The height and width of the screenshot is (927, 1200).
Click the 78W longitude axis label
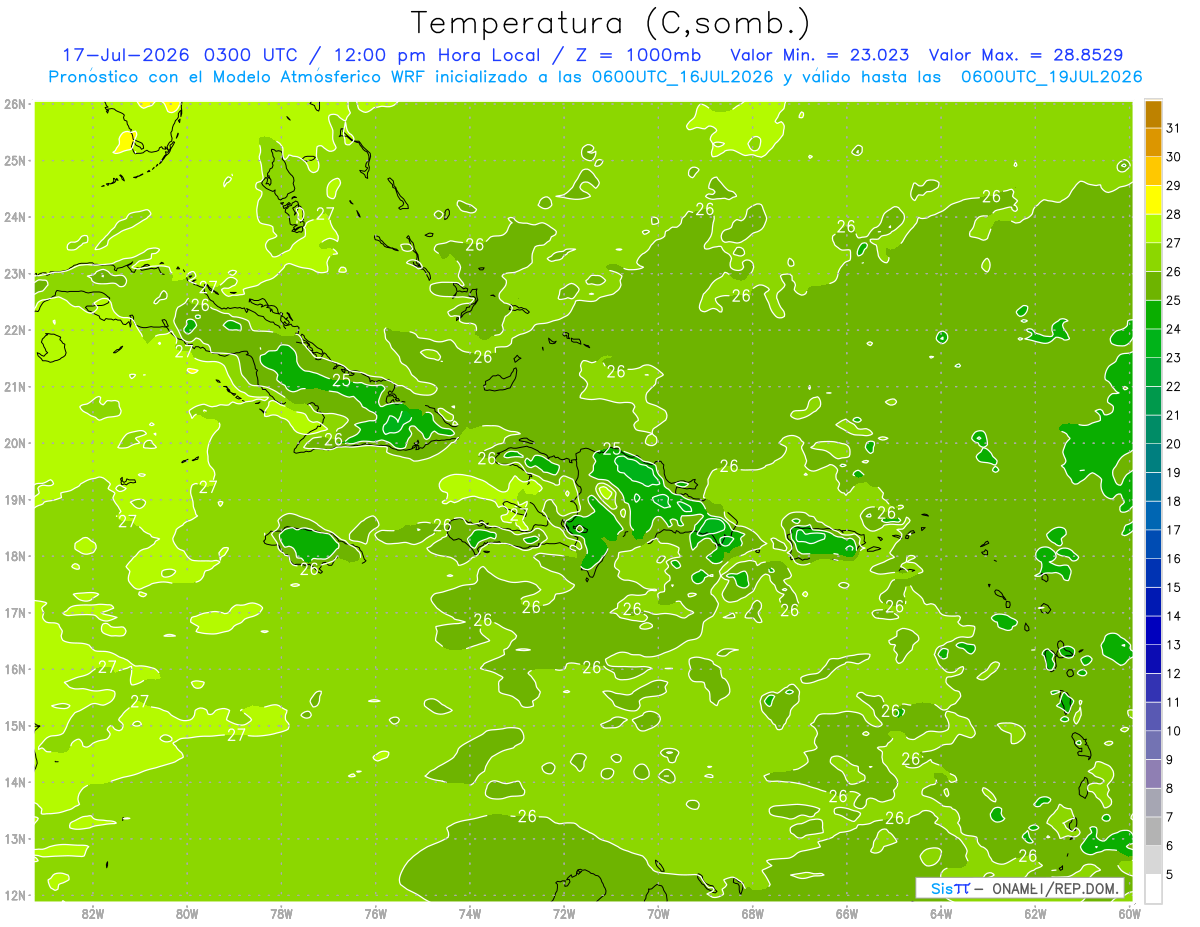tap(281, 913)
